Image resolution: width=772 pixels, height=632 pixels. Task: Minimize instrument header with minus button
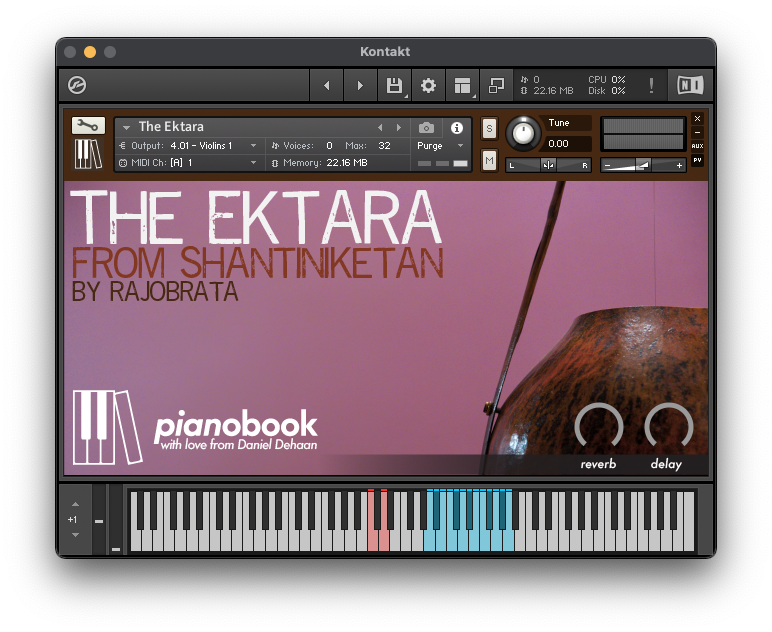[x=697, y=132]
